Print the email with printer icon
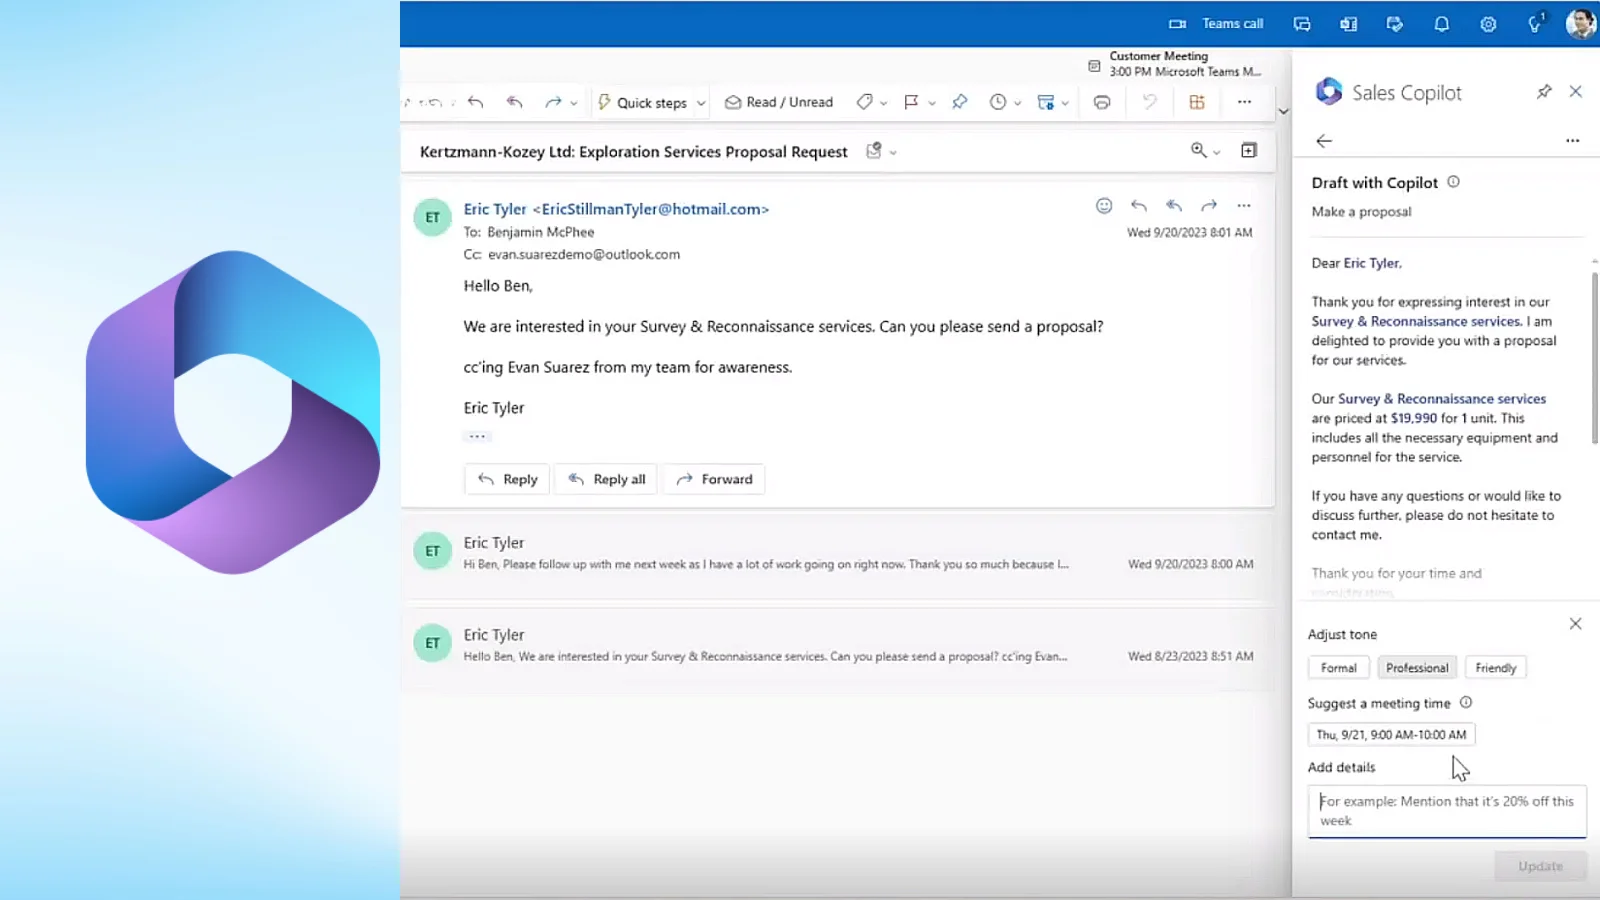The width and height of the screenshot is (1600, 900). (x=1102, y=102)
